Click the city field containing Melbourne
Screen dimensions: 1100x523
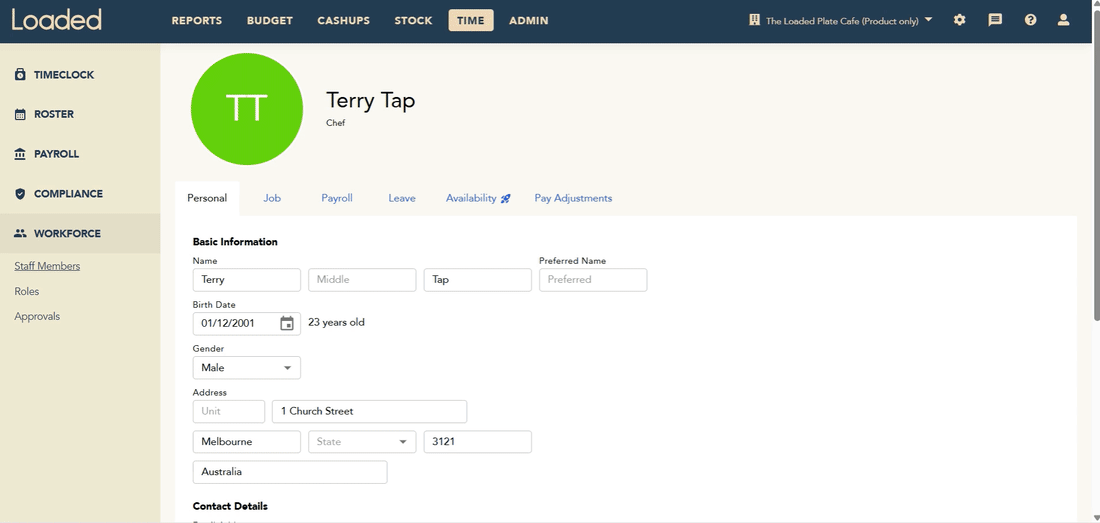click(x=247, y=442)
